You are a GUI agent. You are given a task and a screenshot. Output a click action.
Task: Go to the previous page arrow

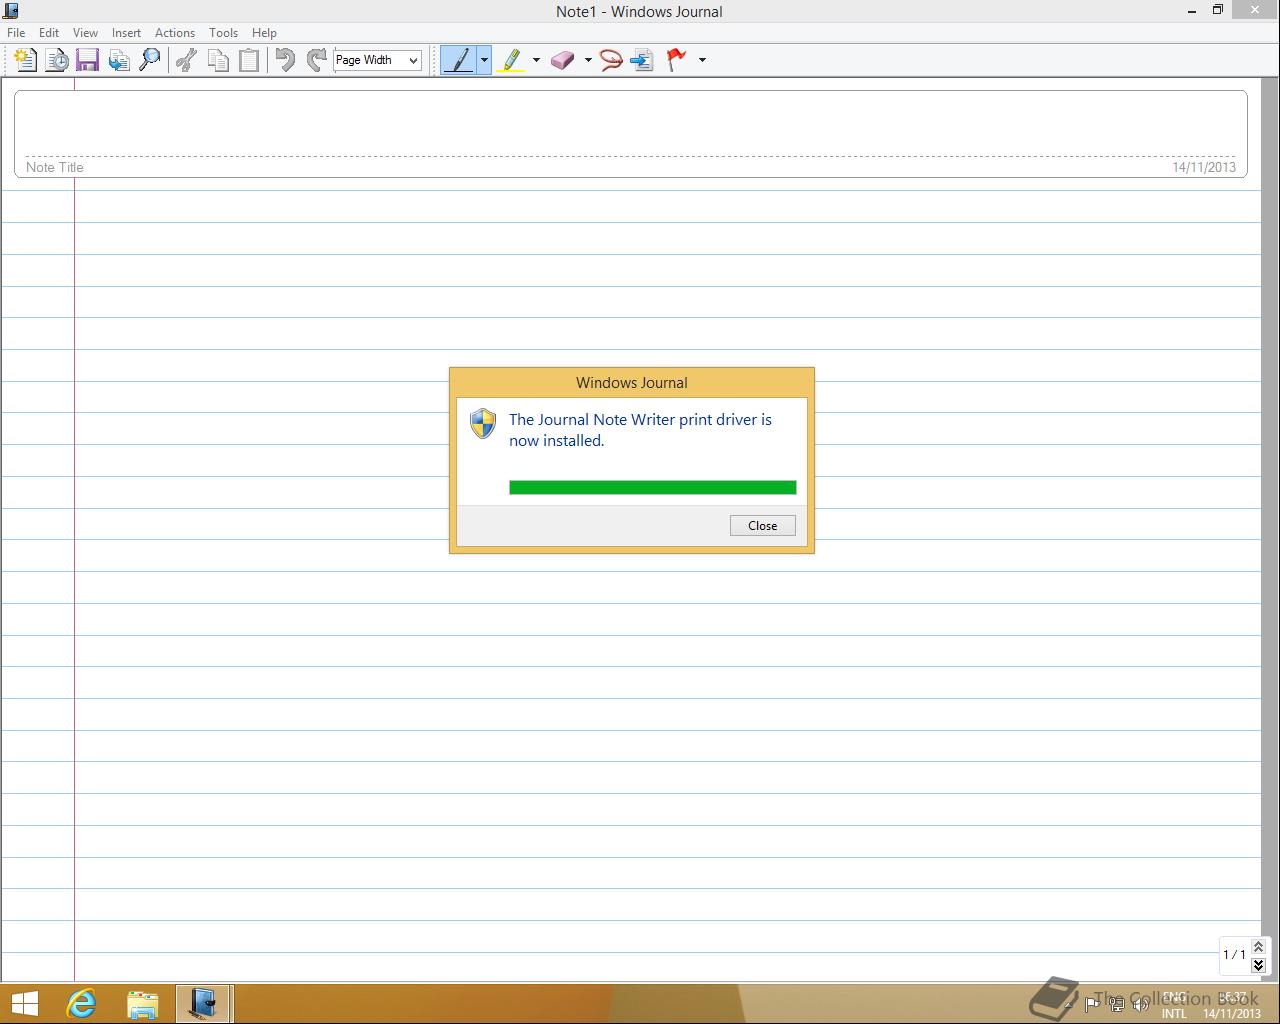pyautogui.click(x=1258, y=946)
